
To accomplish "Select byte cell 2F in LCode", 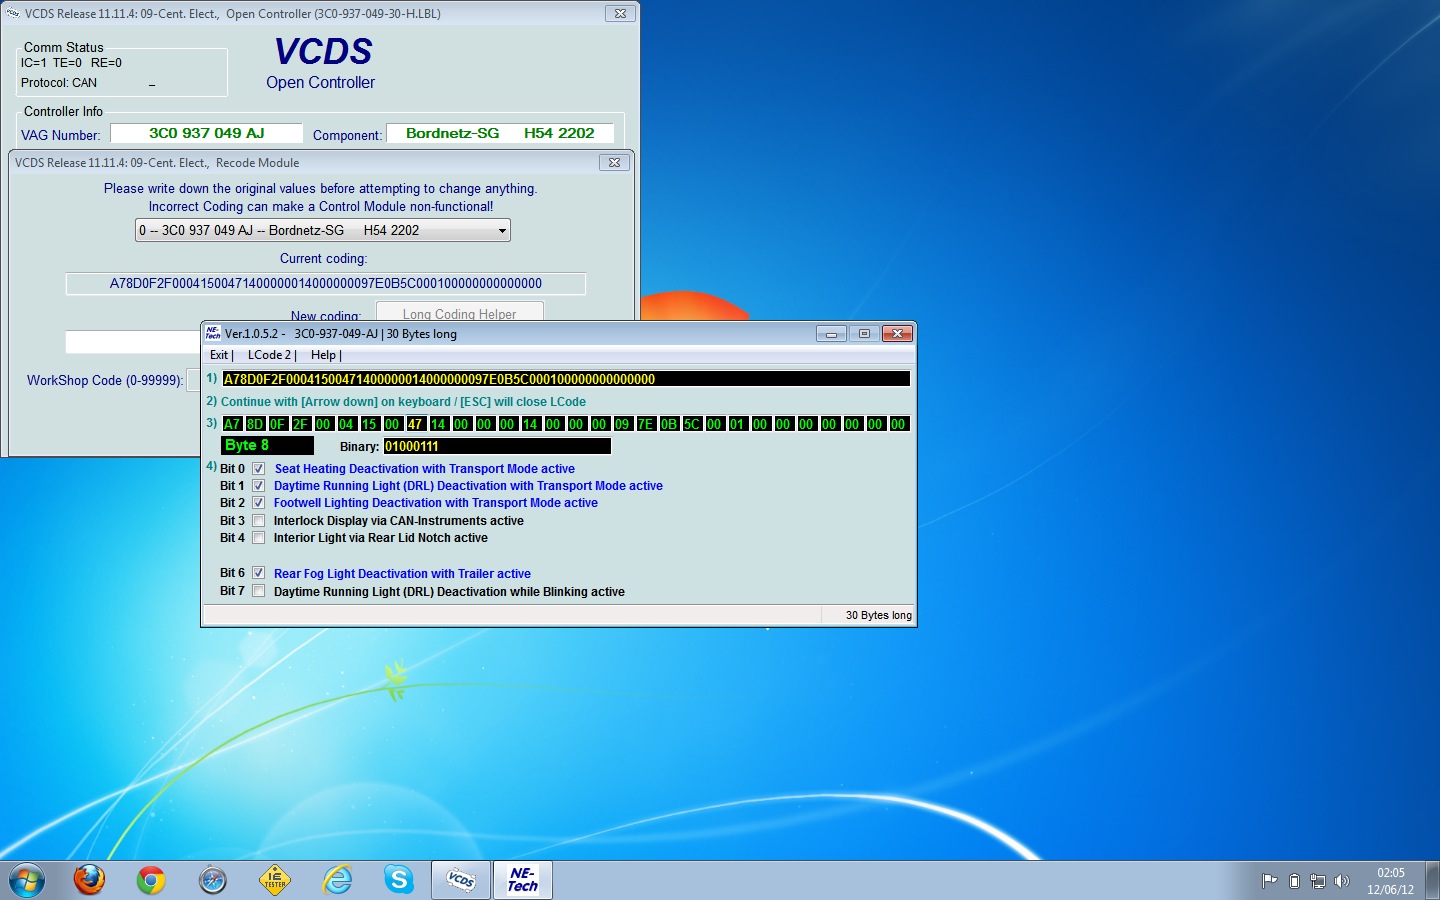I will 301,424.
